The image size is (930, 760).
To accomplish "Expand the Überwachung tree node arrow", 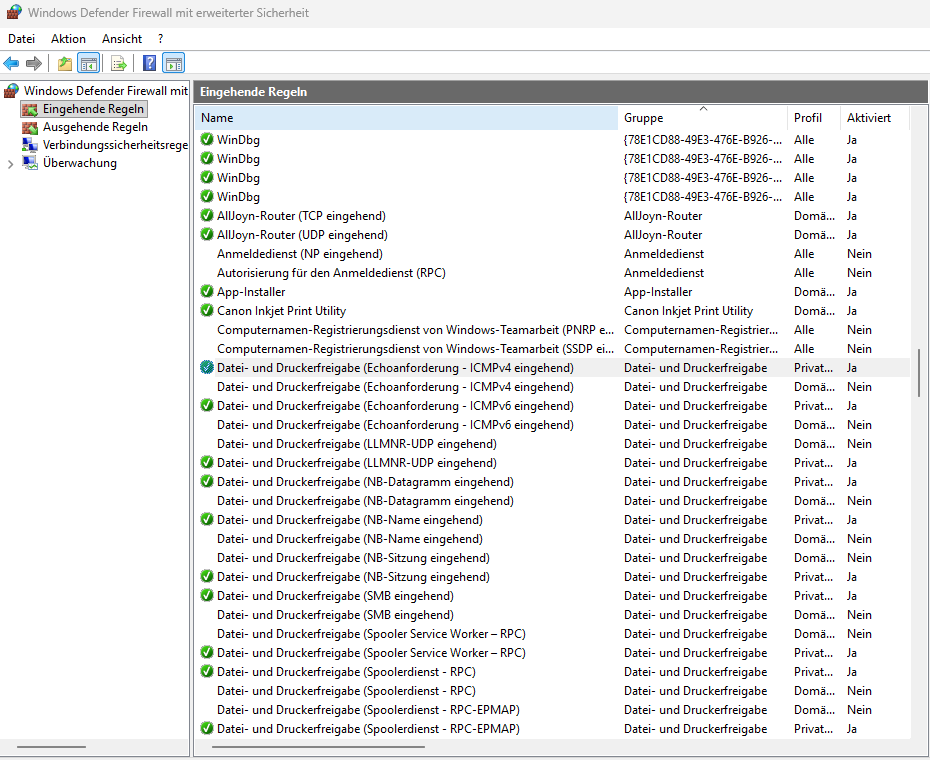I will [10, 164].
